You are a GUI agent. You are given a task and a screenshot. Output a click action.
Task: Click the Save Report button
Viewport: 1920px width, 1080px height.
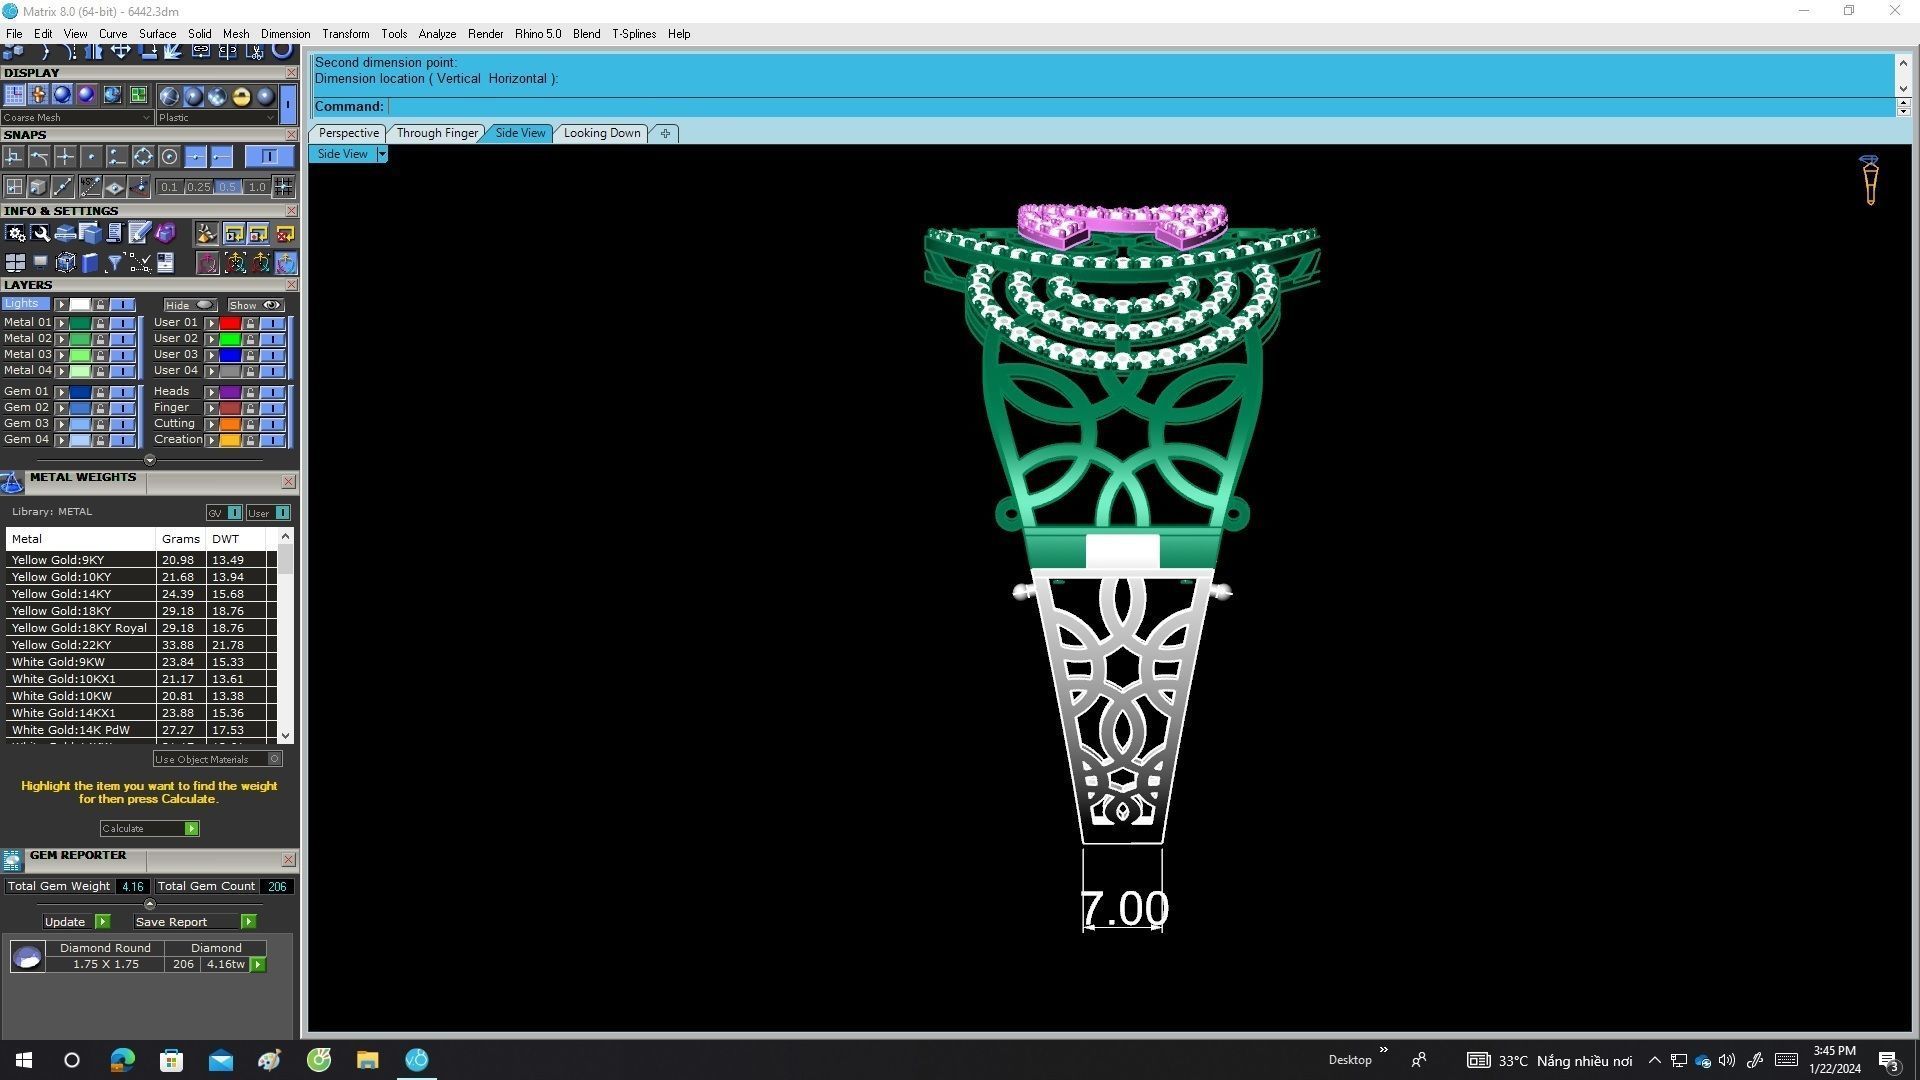(194, 922)
